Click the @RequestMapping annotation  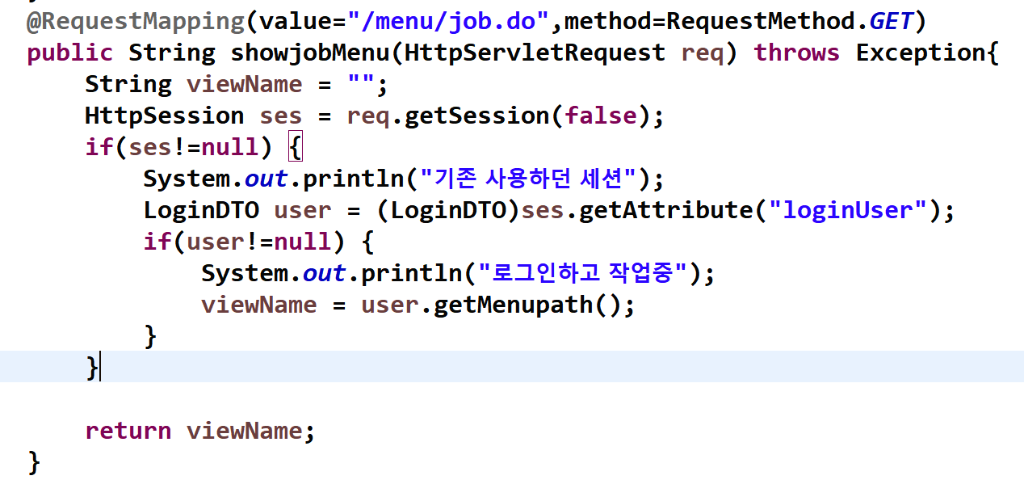[135, 22]
